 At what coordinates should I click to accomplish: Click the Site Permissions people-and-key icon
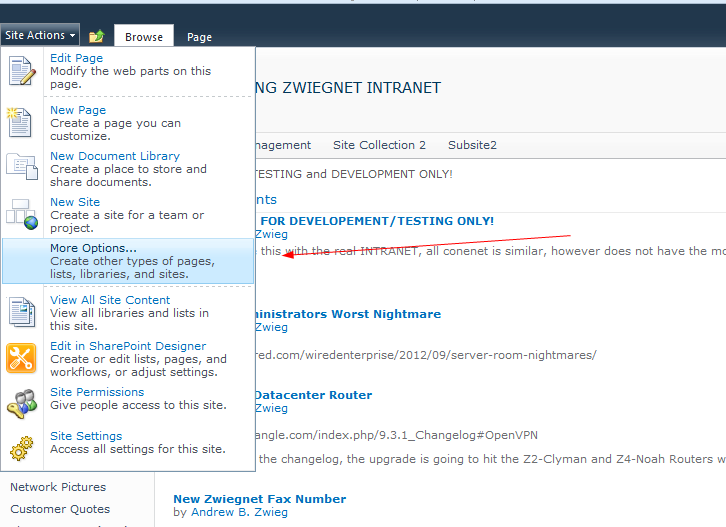click(x=22, y=404)
